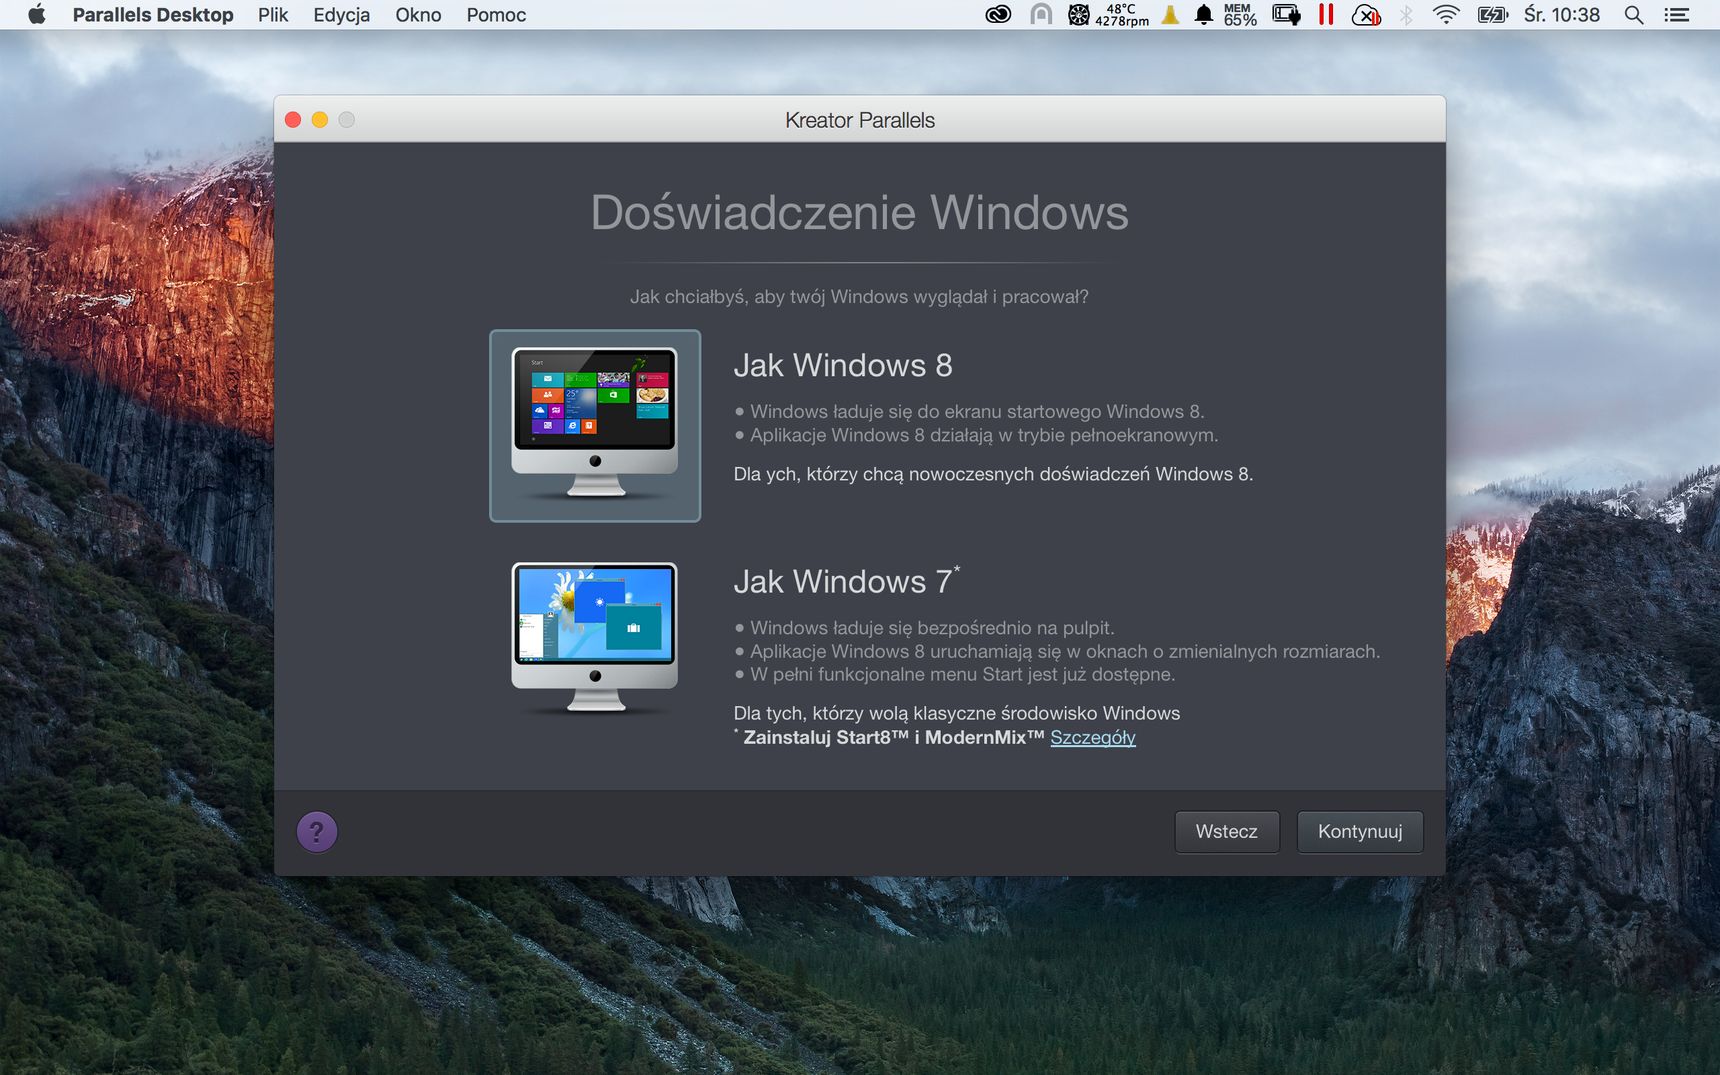This screenshot has height=1075, width=1720.
Task: Open the Apple menu
Action: pos(37,15)
